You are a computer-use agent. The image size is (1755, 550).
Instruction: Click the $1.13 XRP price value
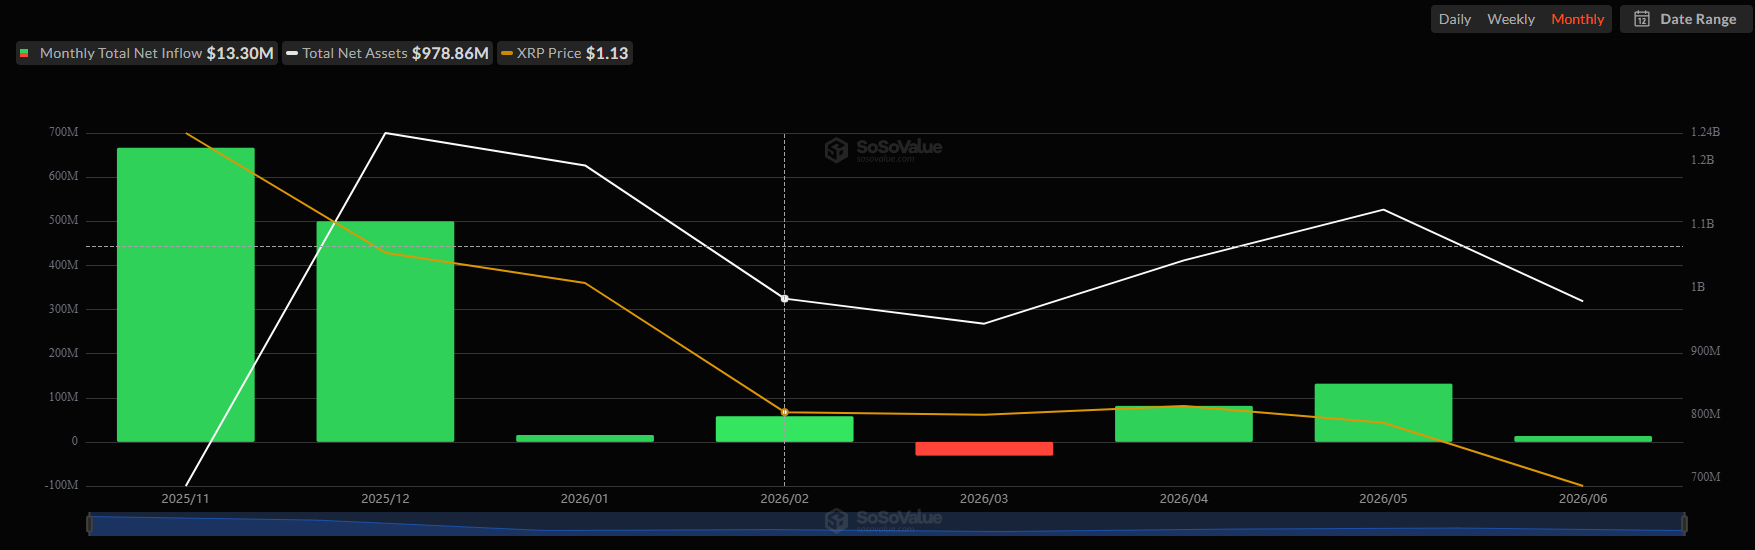tap(607, 53)
